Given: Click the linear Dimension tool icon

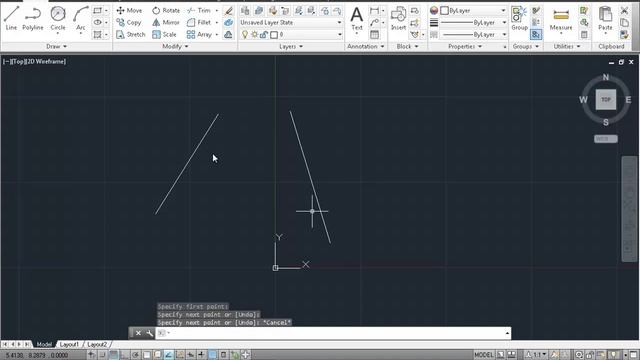Looking at the screenshot, I should coord(374,11).
